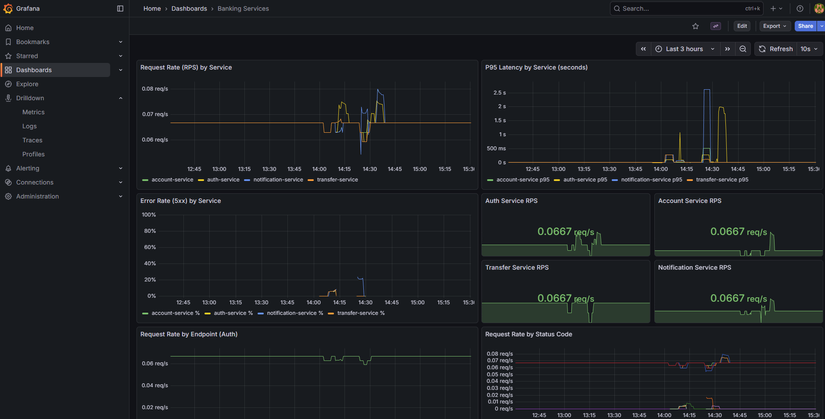Shift time range backward with left arrows
This screenshot has width=825, height=419.
coord(643,49)
